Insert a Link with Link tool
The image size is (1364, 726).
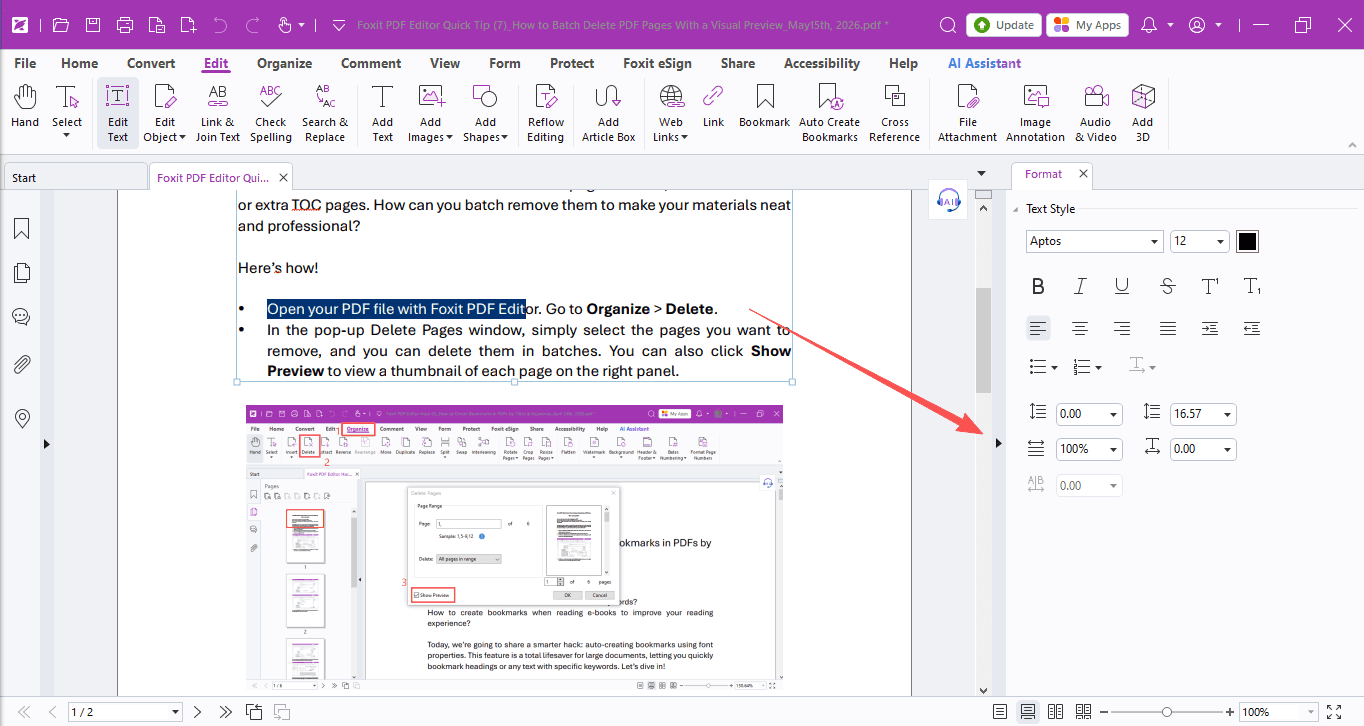pos(713,107)
